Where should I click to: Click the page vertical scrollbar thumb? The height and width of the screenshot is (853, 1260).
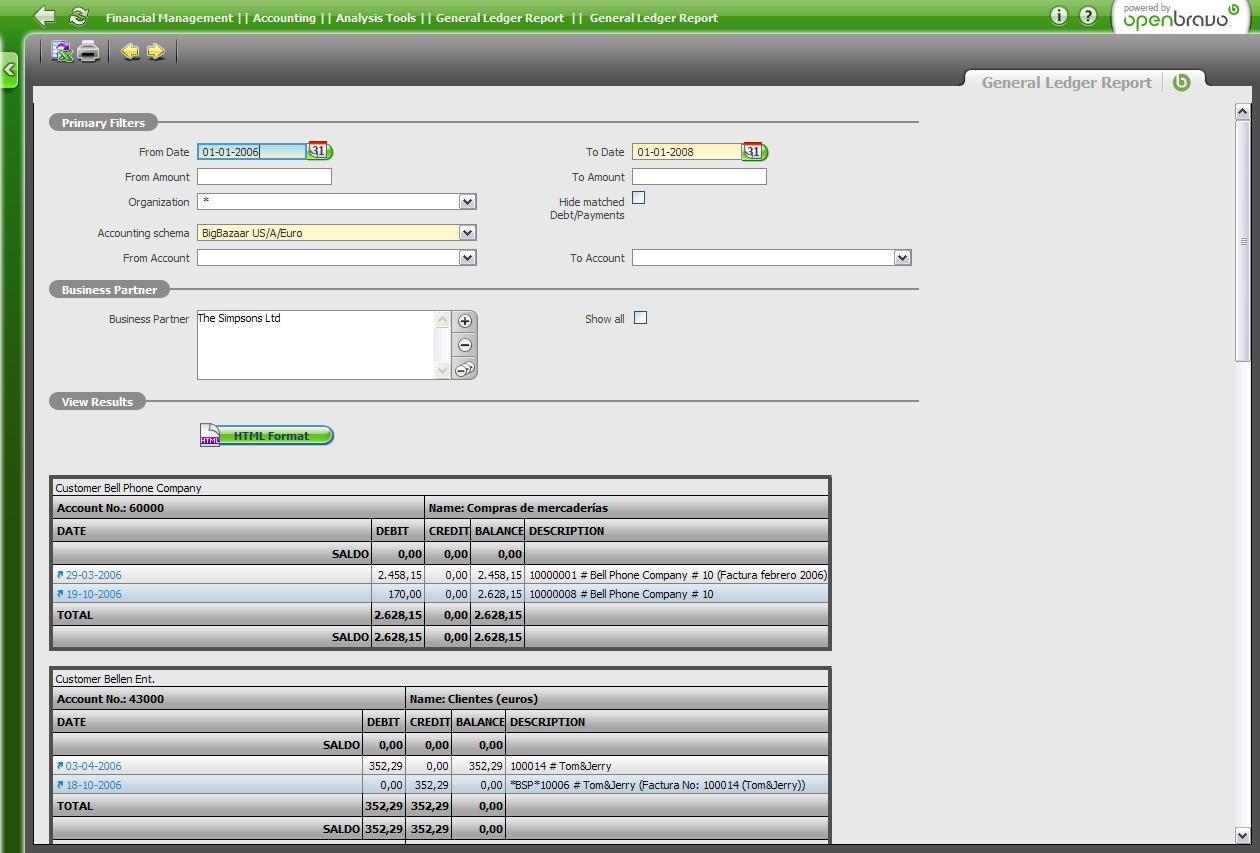tap(1243, 240)
